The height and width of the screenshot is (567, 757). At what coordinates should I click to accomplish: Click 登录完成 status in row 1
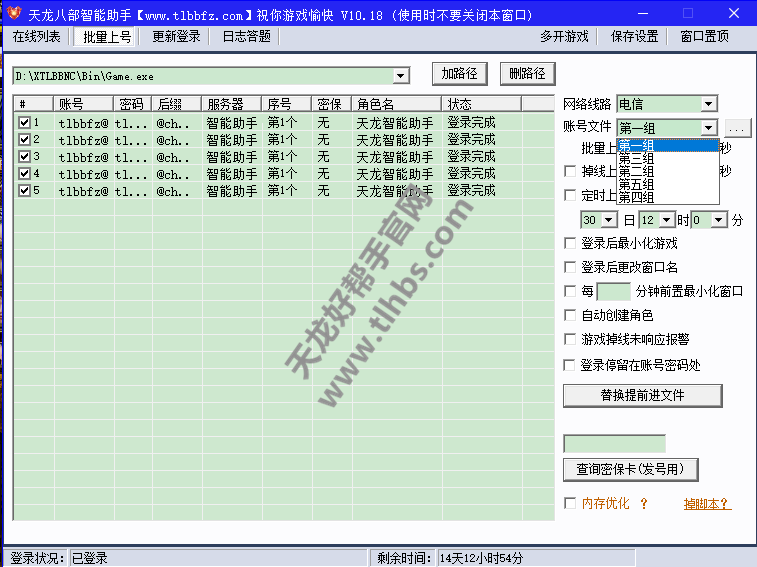click(471, 123)
